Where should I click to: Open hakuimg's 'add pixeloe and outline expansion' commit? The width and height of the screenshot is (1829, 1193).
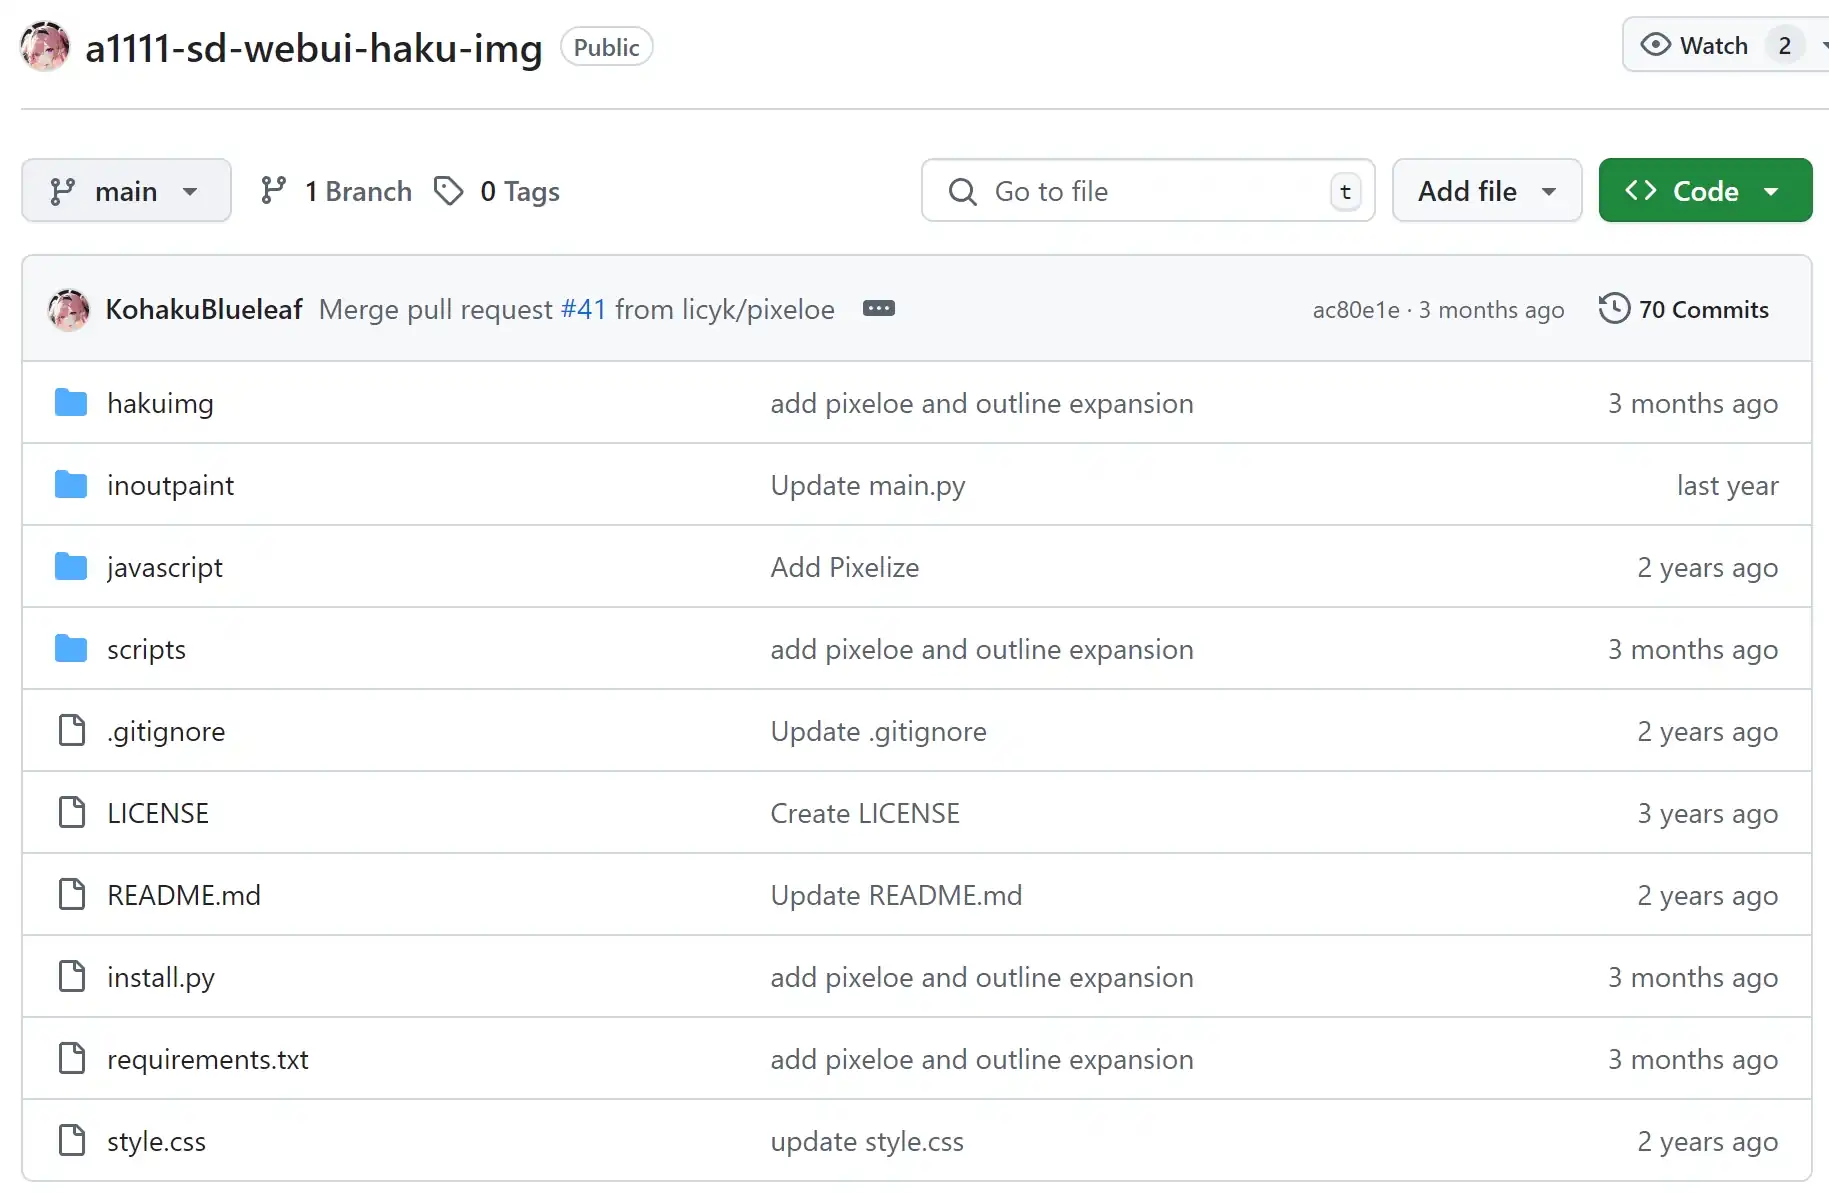coord(982,403)
